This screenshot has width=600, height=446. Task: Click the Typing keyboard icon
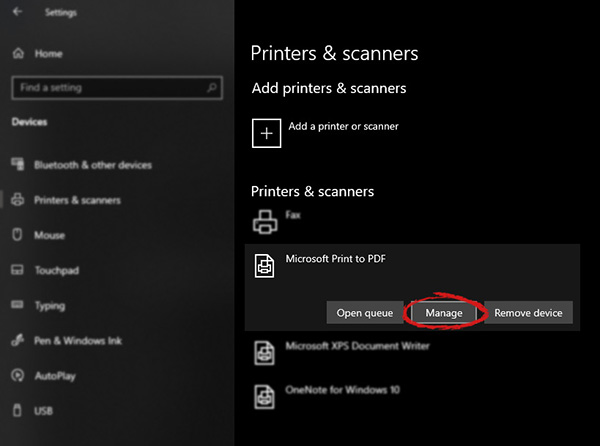(x=17, y=304)
